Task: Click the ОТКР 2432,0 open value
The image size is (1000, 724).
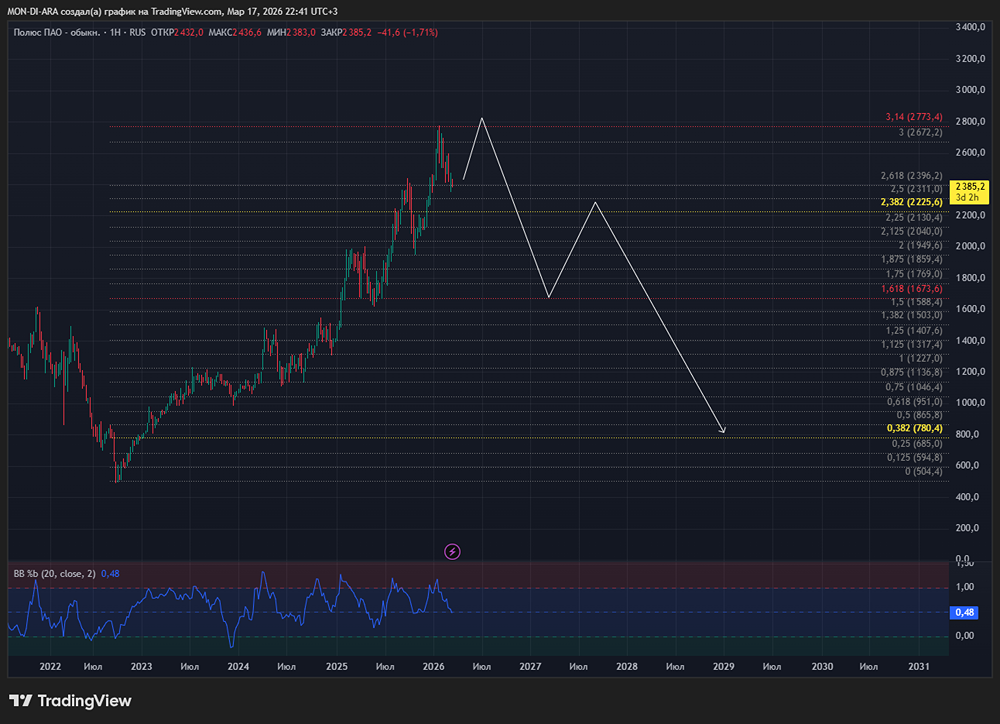Action: pos(177,32)
